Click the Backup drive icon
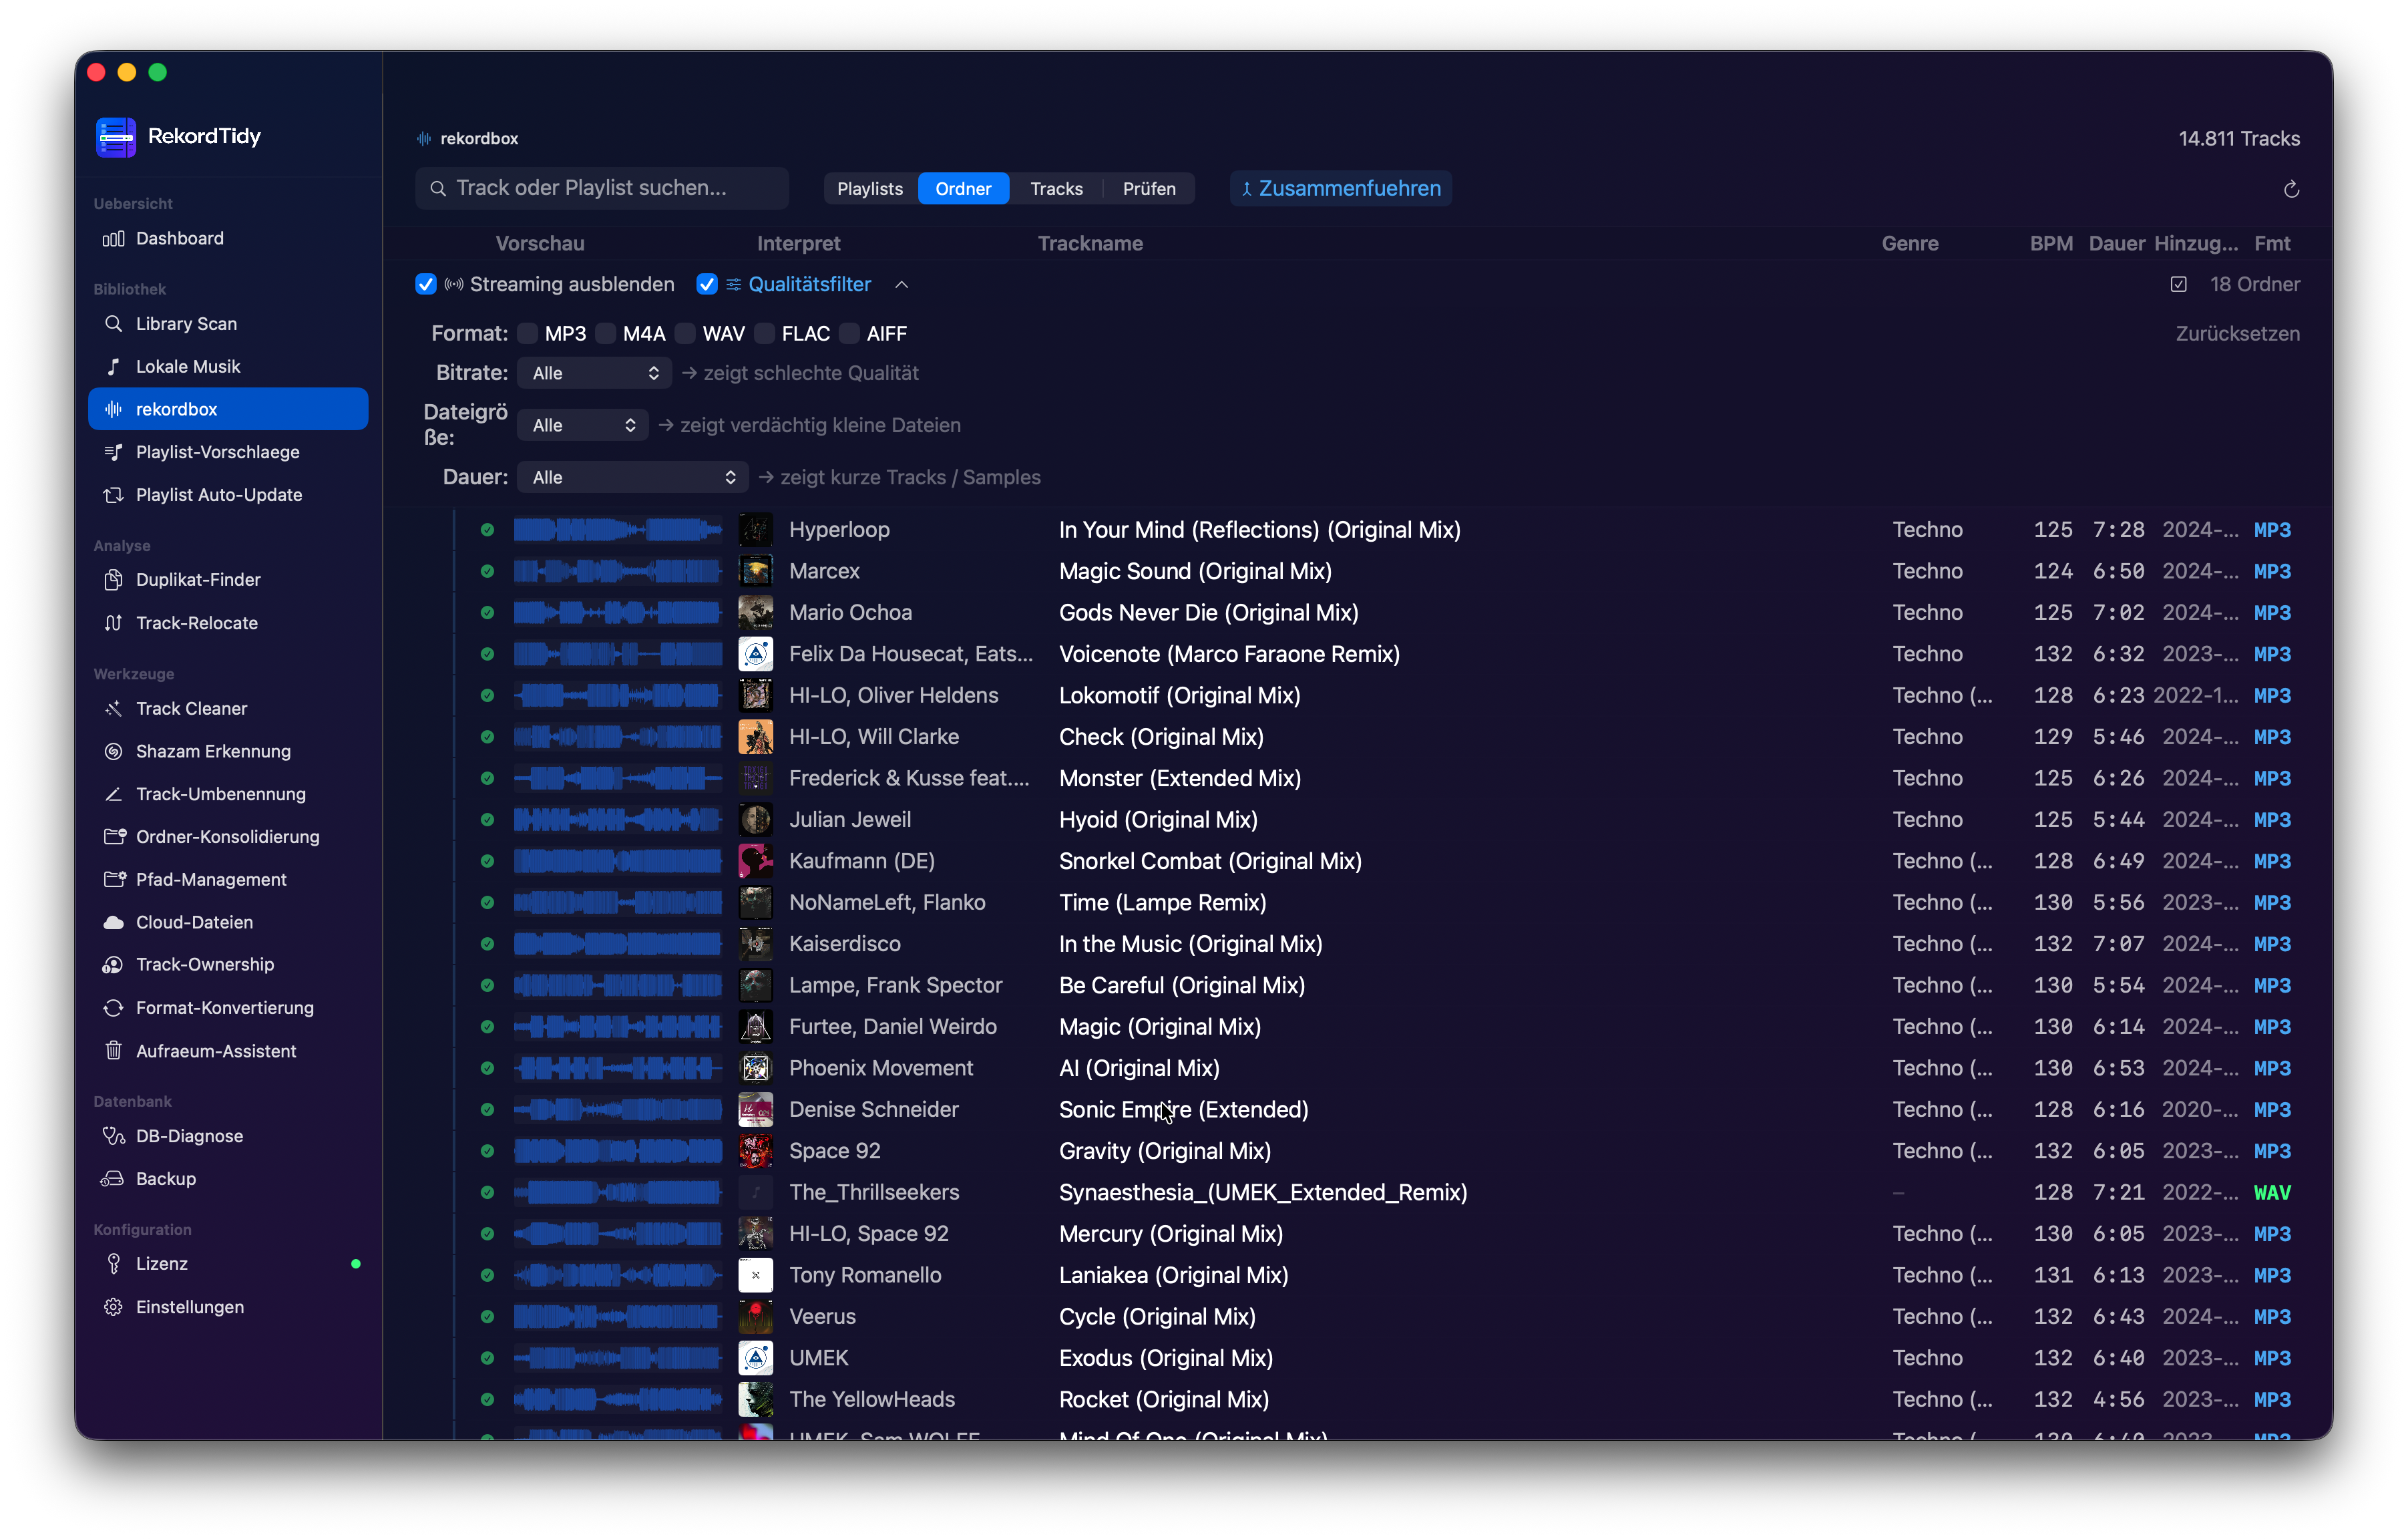 (113, 1179)
